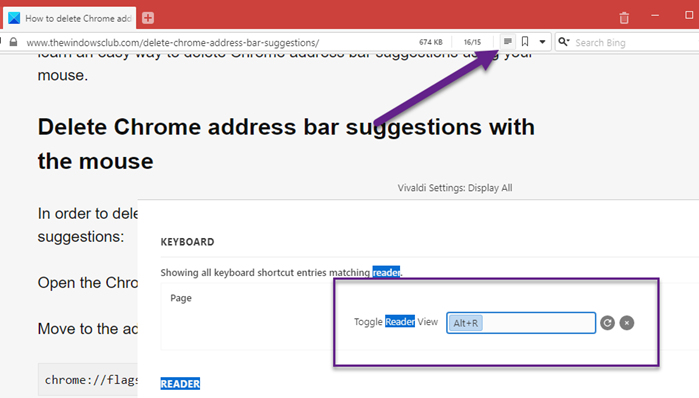Click the Alt+R shortcut input field
The image size is (699, 398).
pos(521,323)
